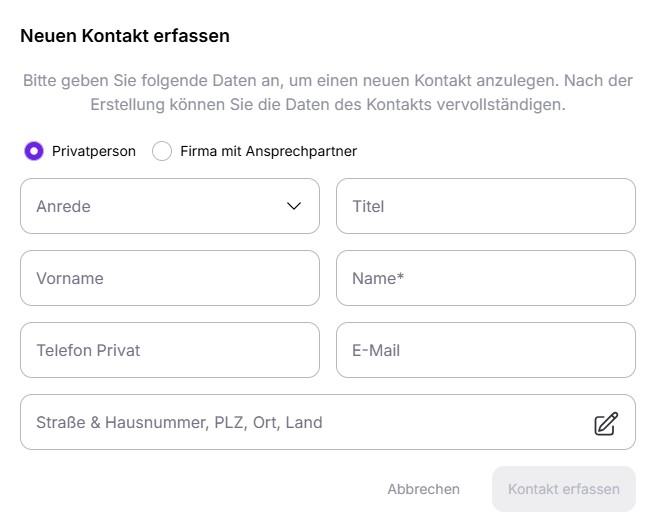Click the Neuen Kontakt erfassen heading
652x530 pixels.
point(125,36)
